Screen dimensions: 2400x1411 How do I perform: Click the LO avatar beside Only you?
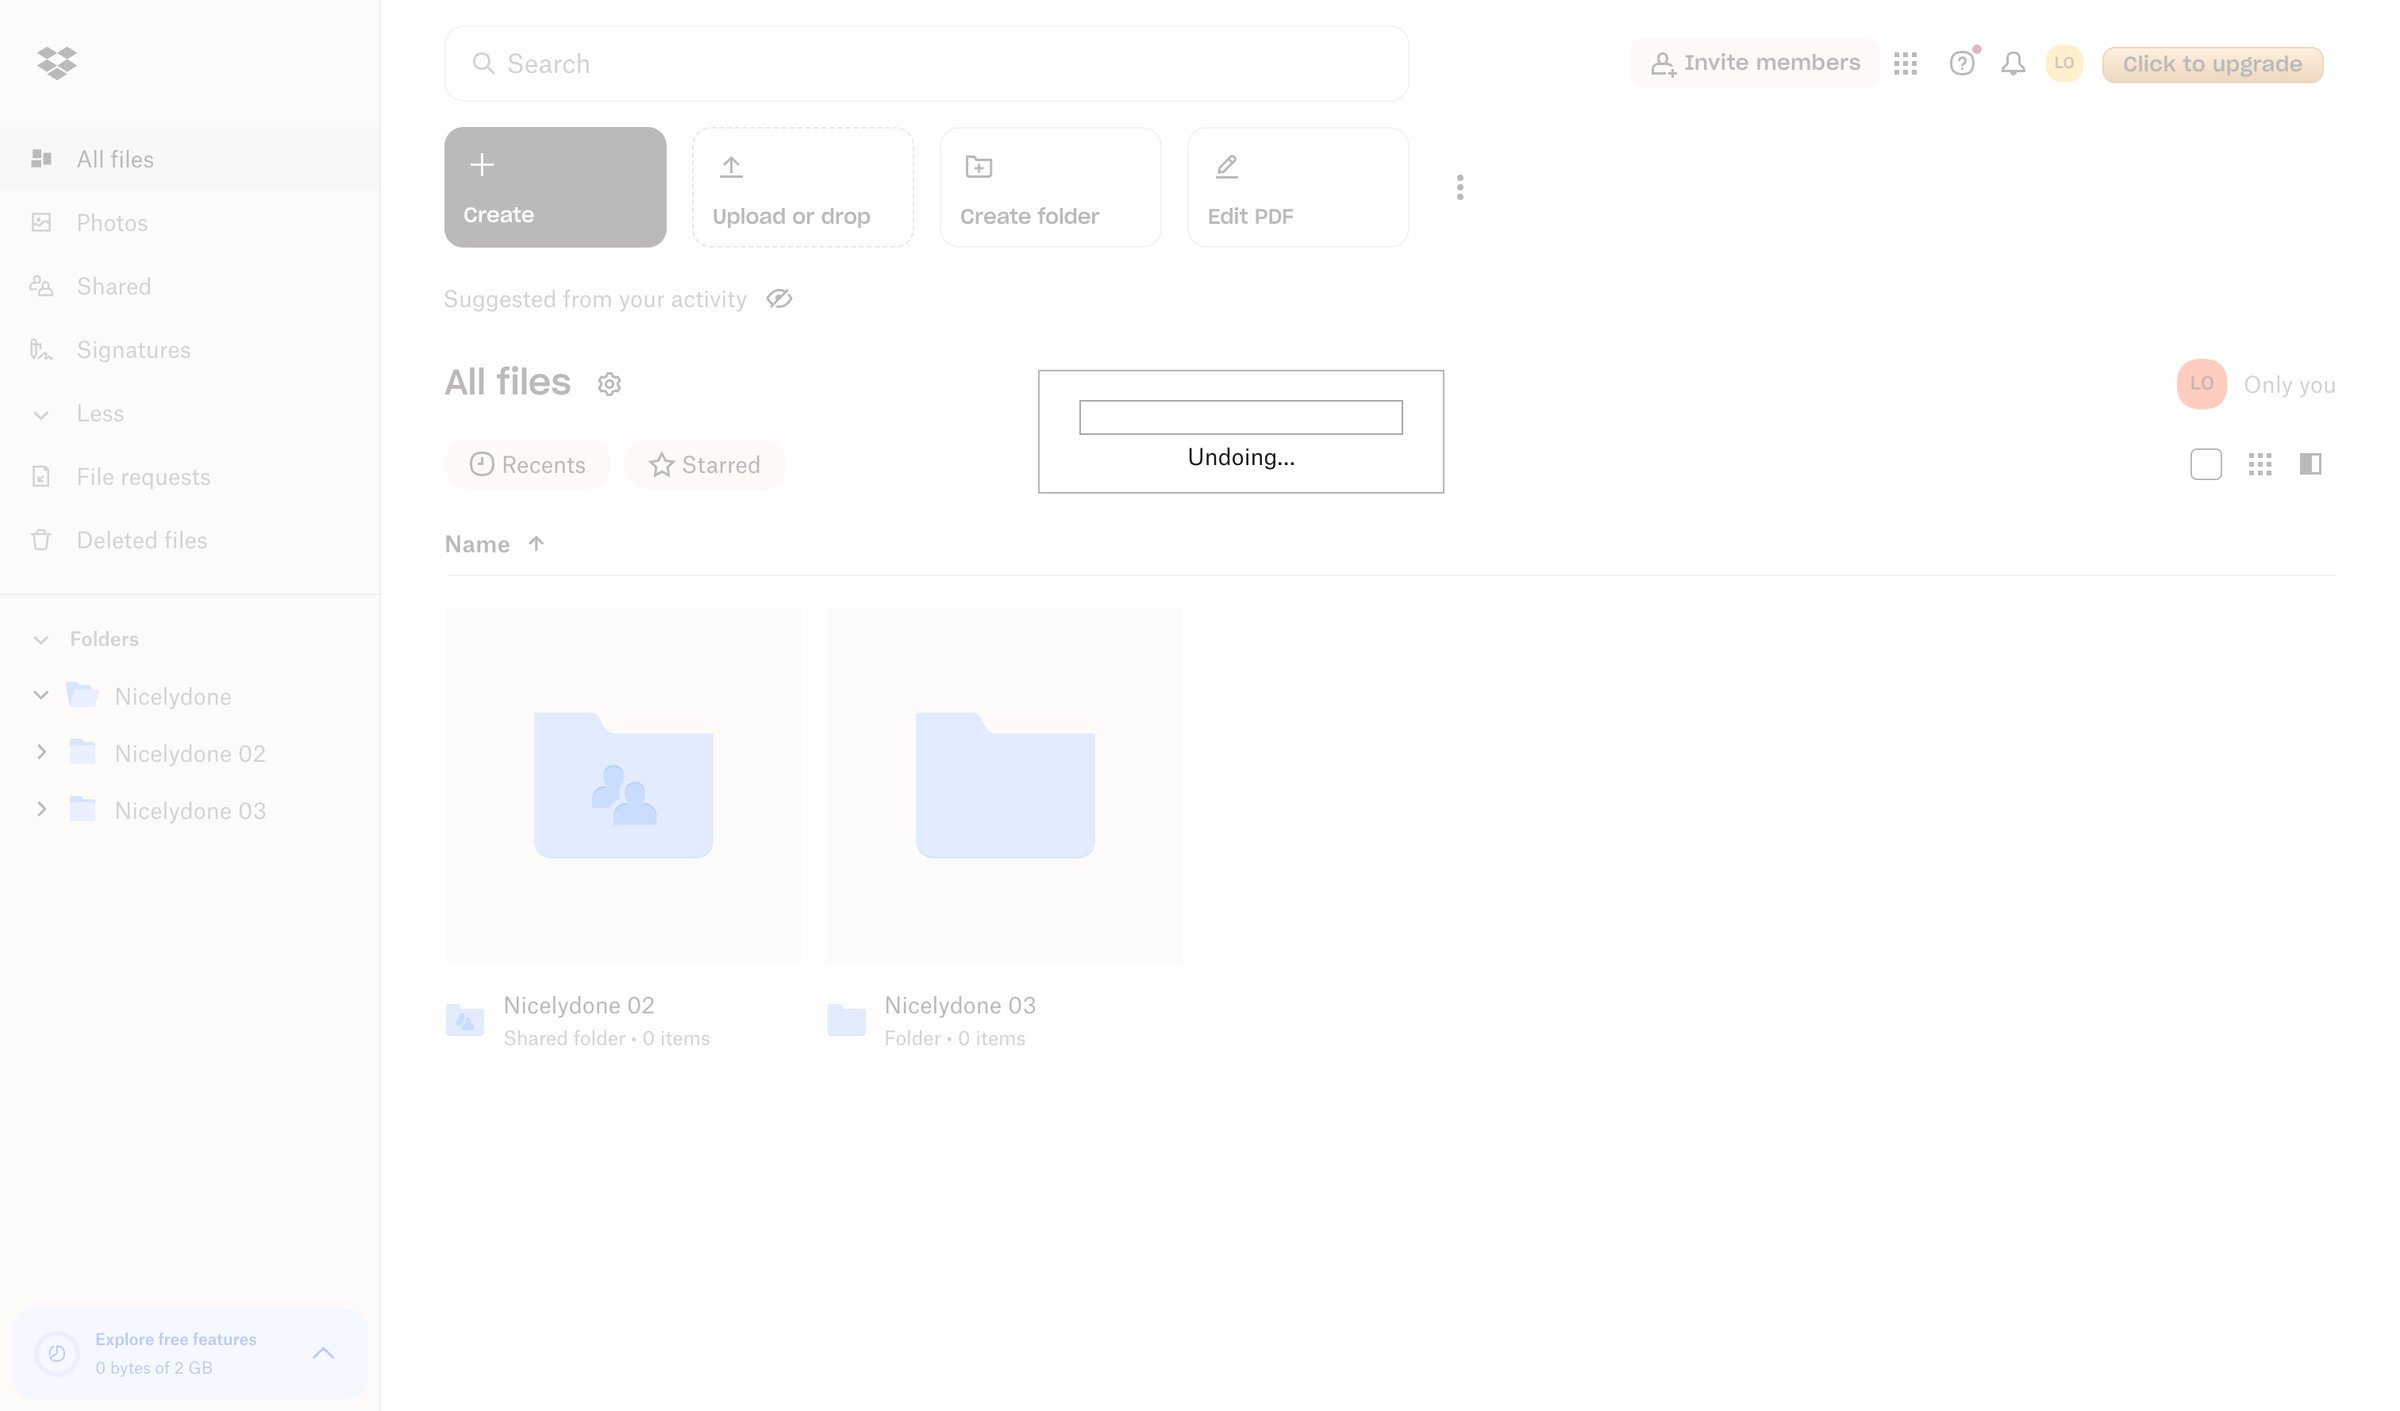point(2202,384)
